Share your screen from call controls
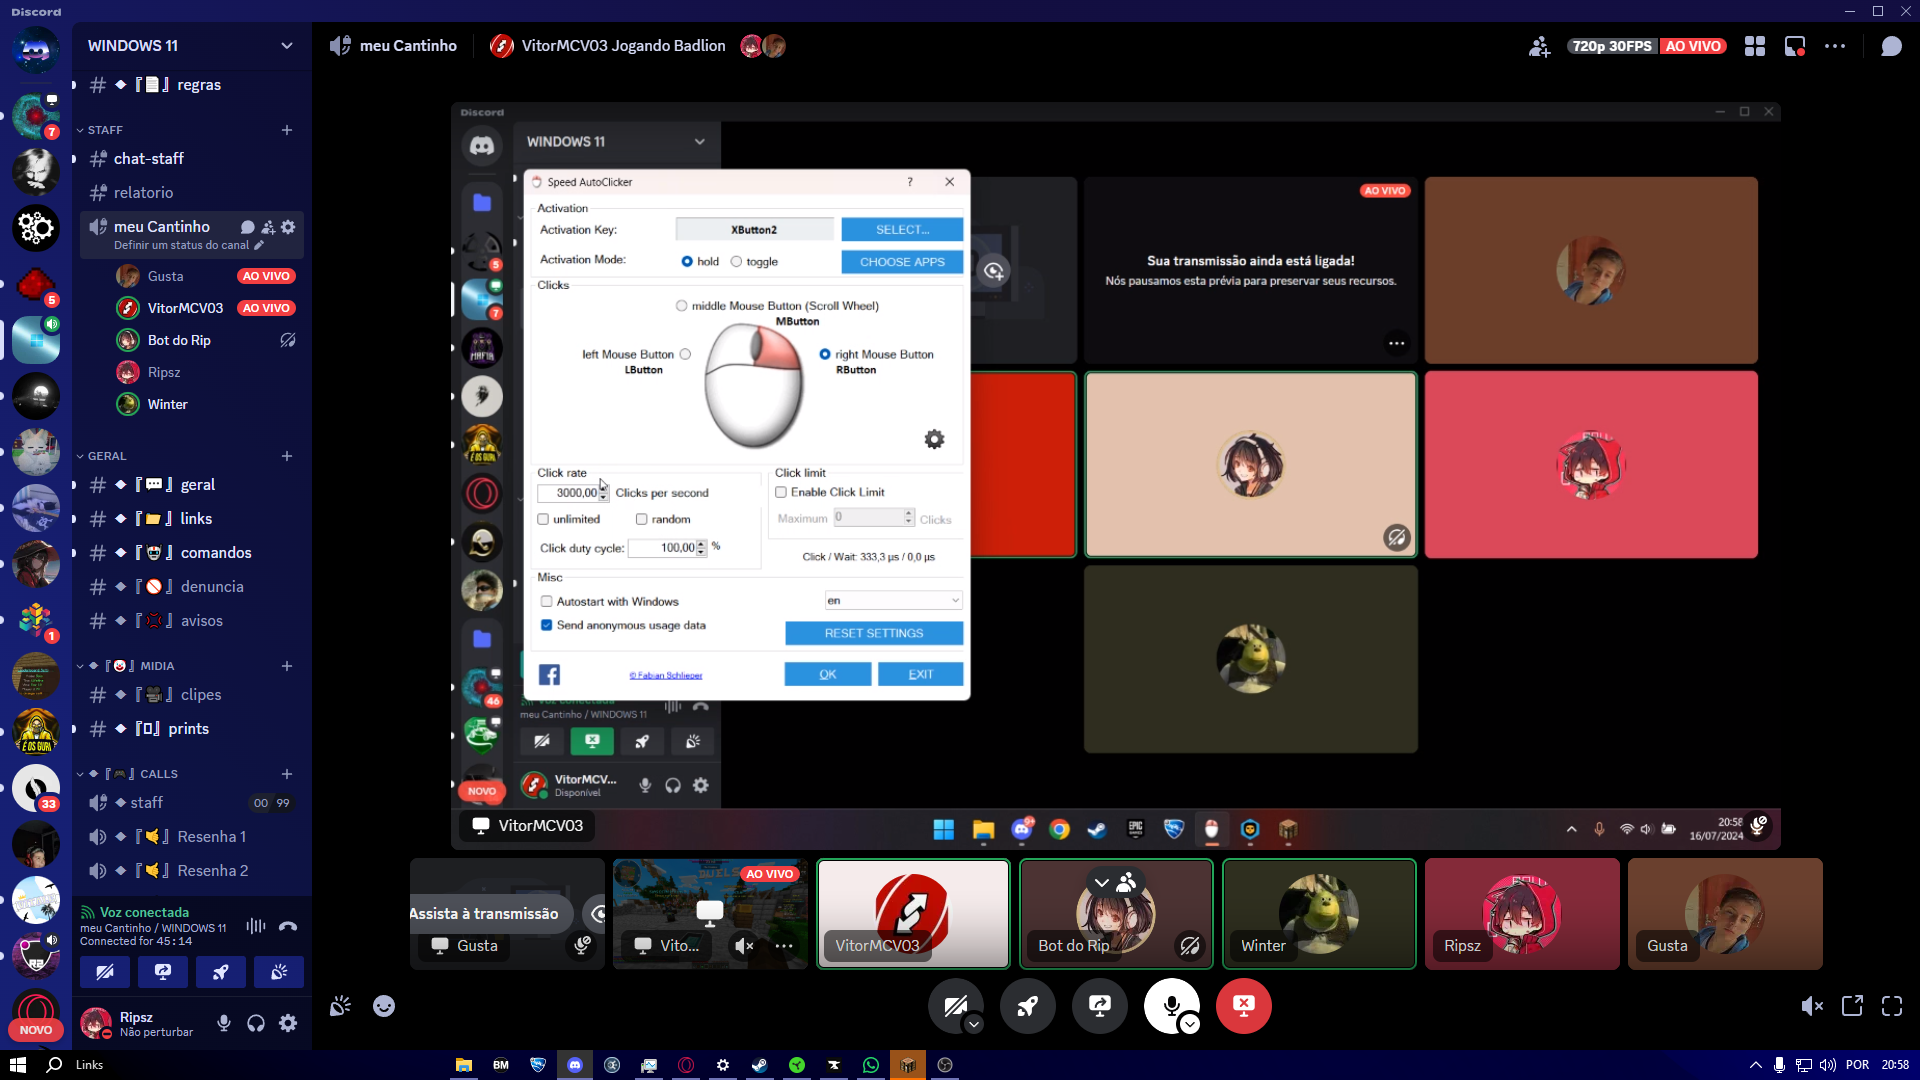This screenshot has width=1920, height=1080. click(1100, 1005)
